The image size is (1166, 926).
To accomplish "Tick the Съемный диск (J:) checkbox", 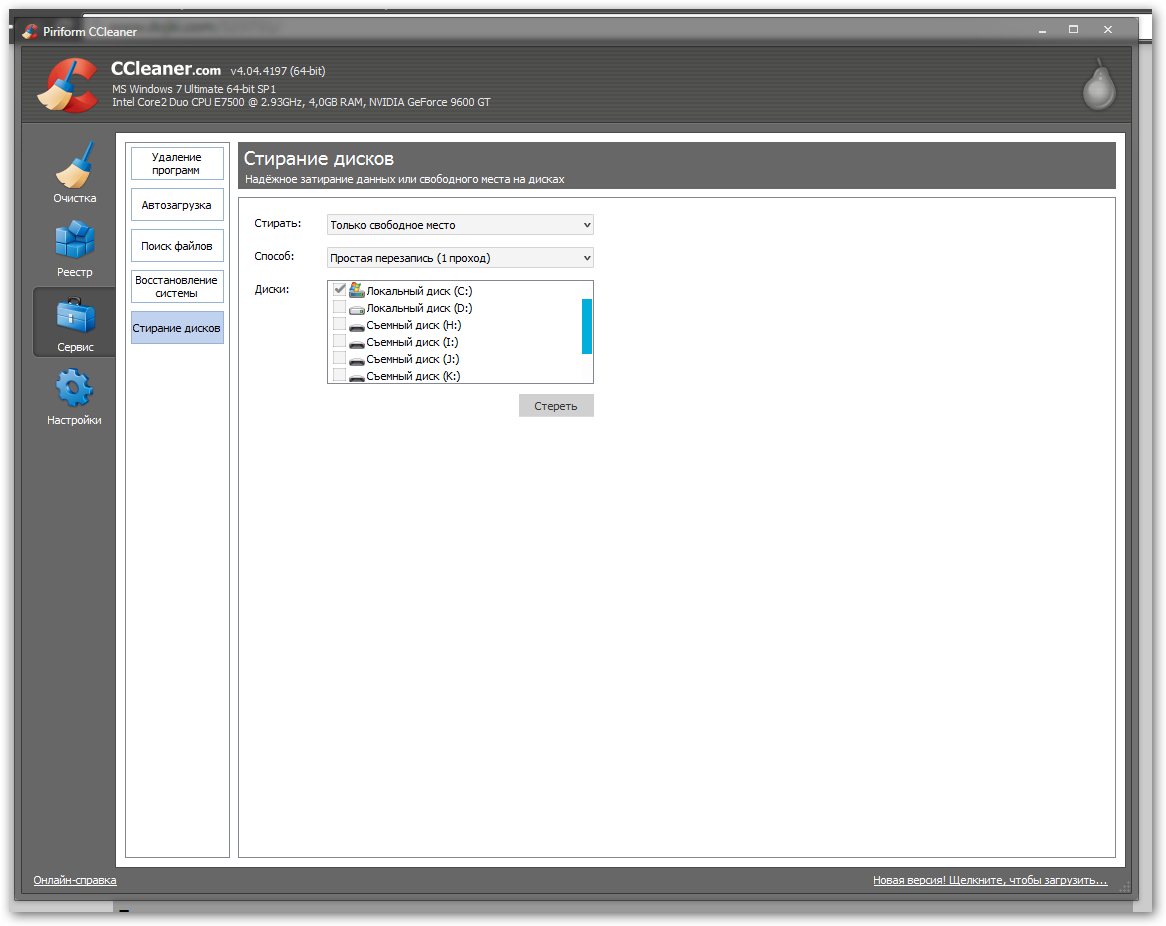I will [x=339, y=359].
